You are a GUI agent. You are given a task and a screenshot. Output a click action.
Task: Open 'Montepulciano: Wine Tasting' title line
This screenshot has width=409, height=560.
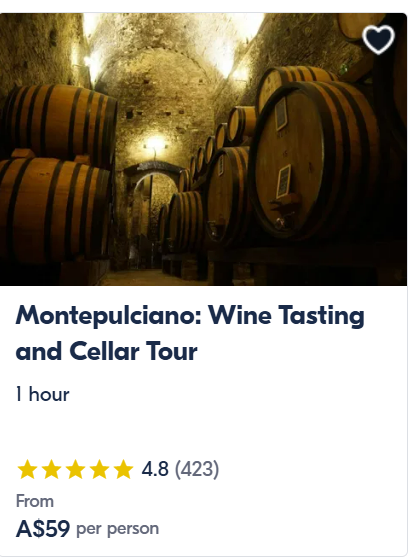pos(190,316)
